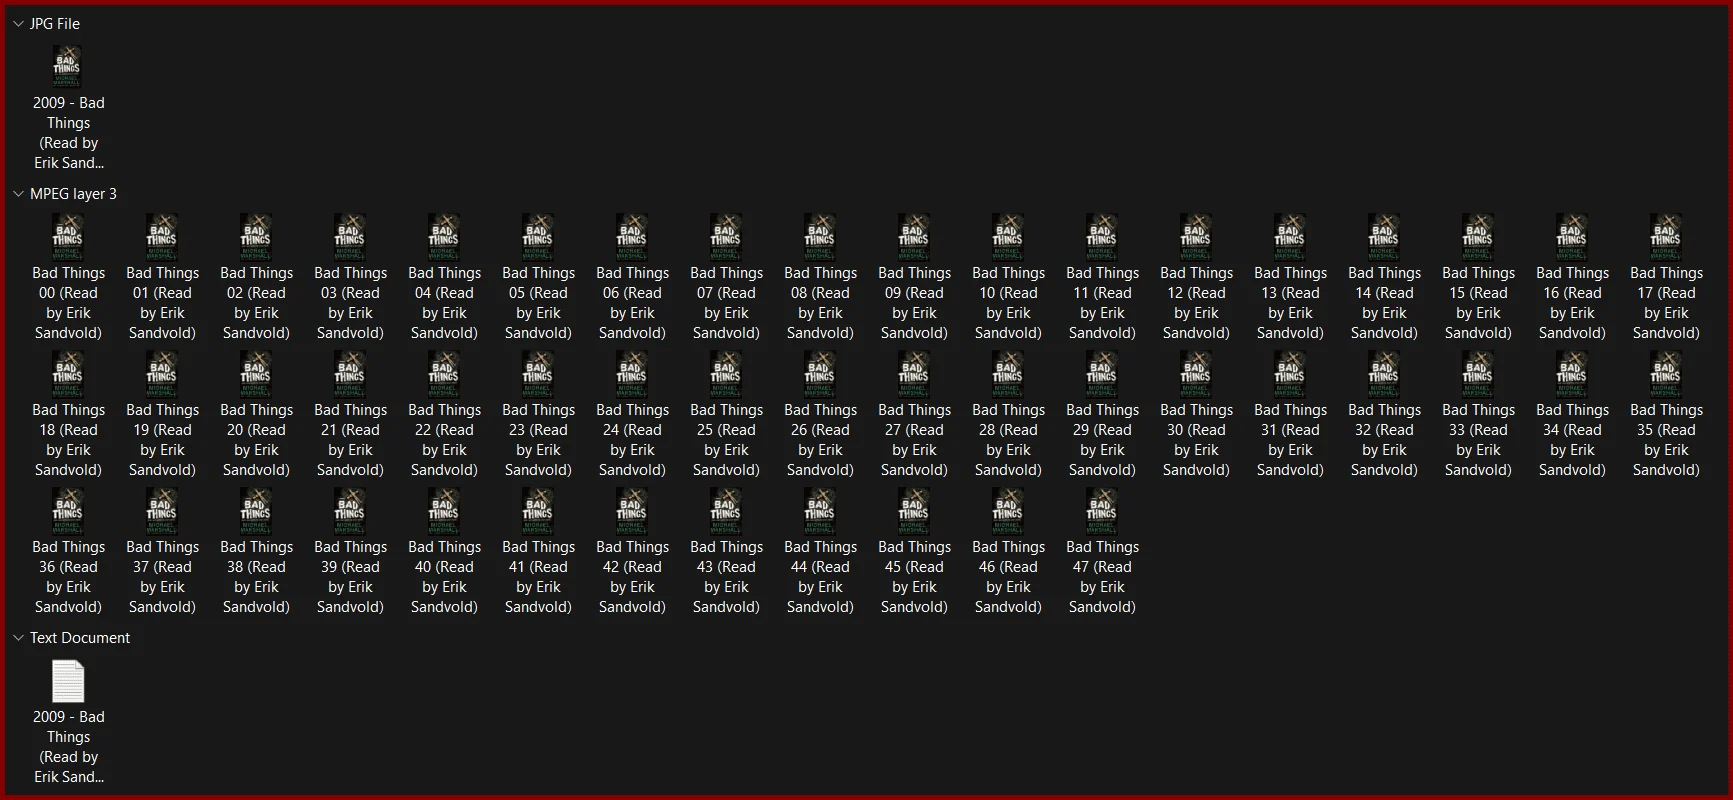
Task: Click the 'Bad Things 41 (Read by Erik Sandvold)' filename
Action: tap(538, 577)
